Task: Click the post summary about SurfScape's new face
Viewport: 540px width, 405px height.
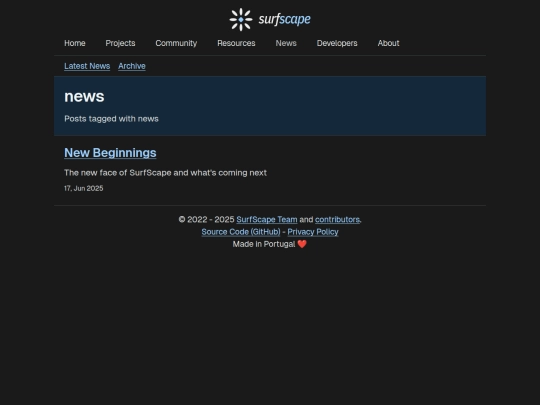Action: click(165, 173)
